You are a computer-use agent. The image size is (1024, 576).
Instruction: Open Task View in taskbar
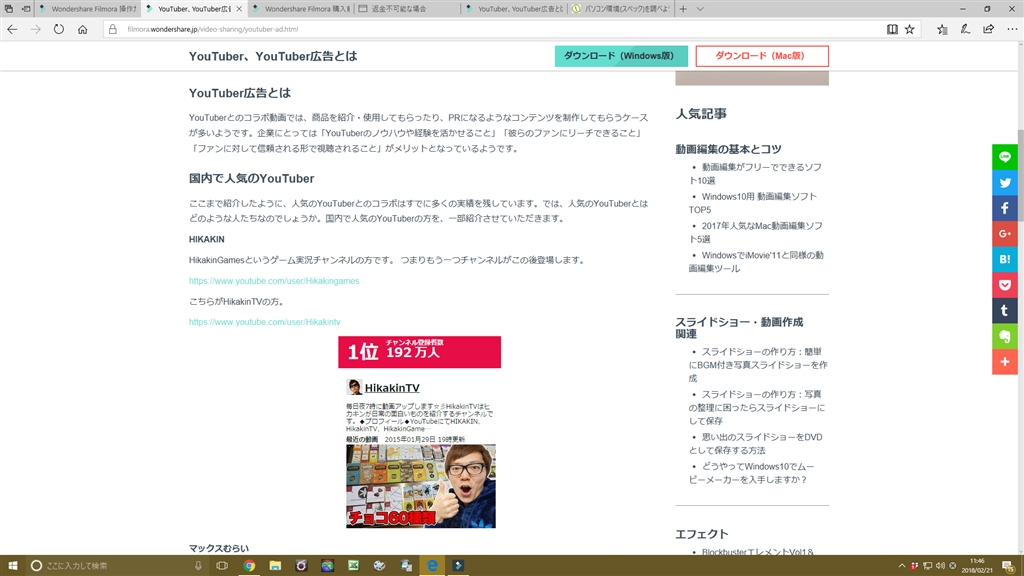(222, 566)
